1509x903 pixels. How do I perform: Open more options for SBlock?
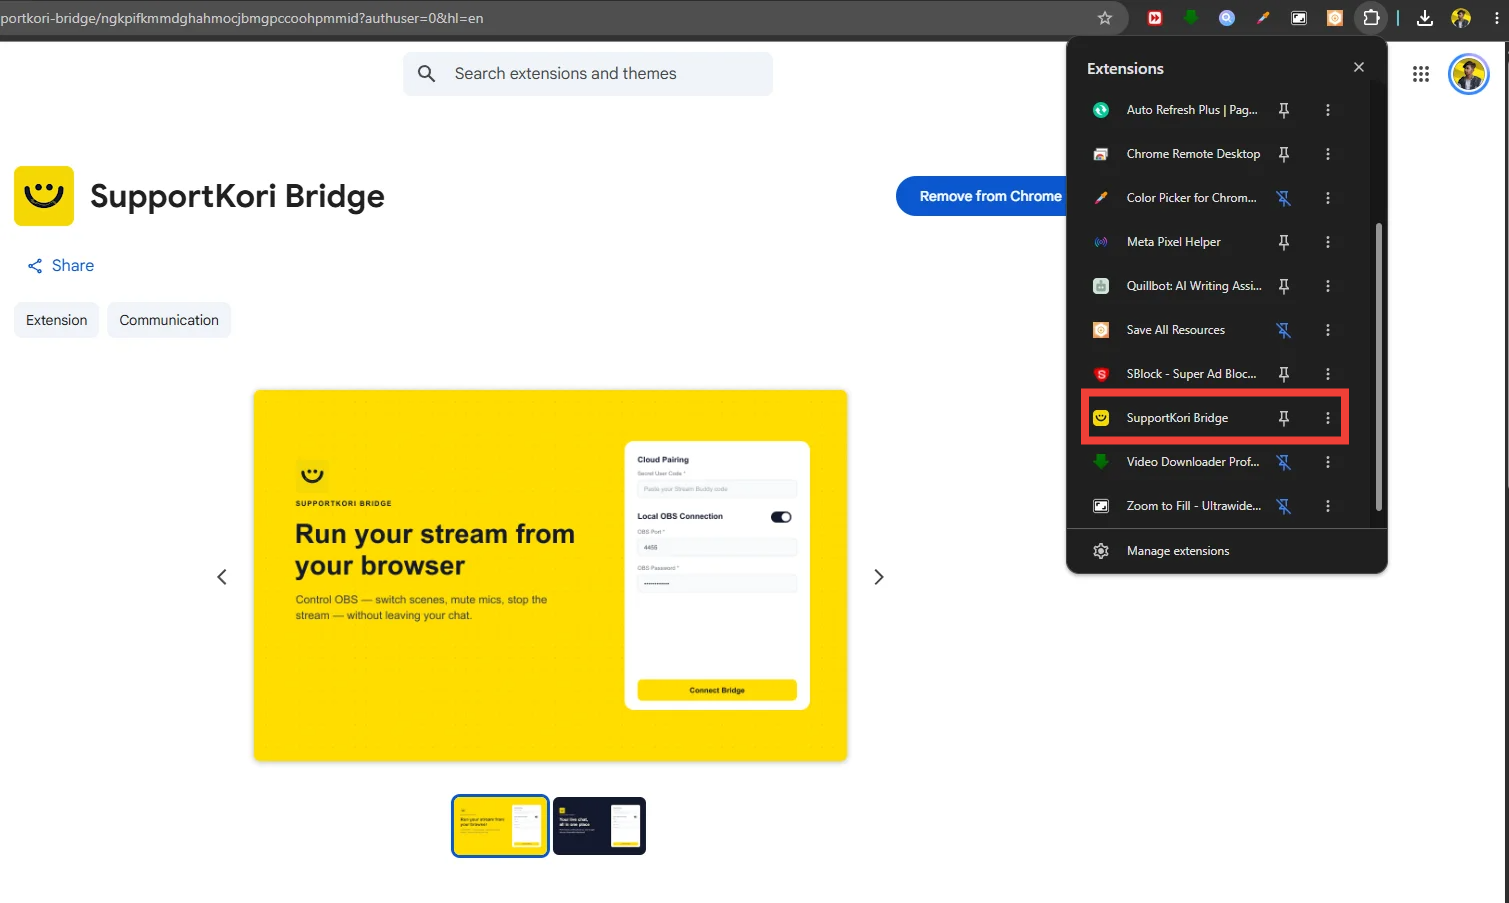pyautogui.click(x=1328, y=374)
